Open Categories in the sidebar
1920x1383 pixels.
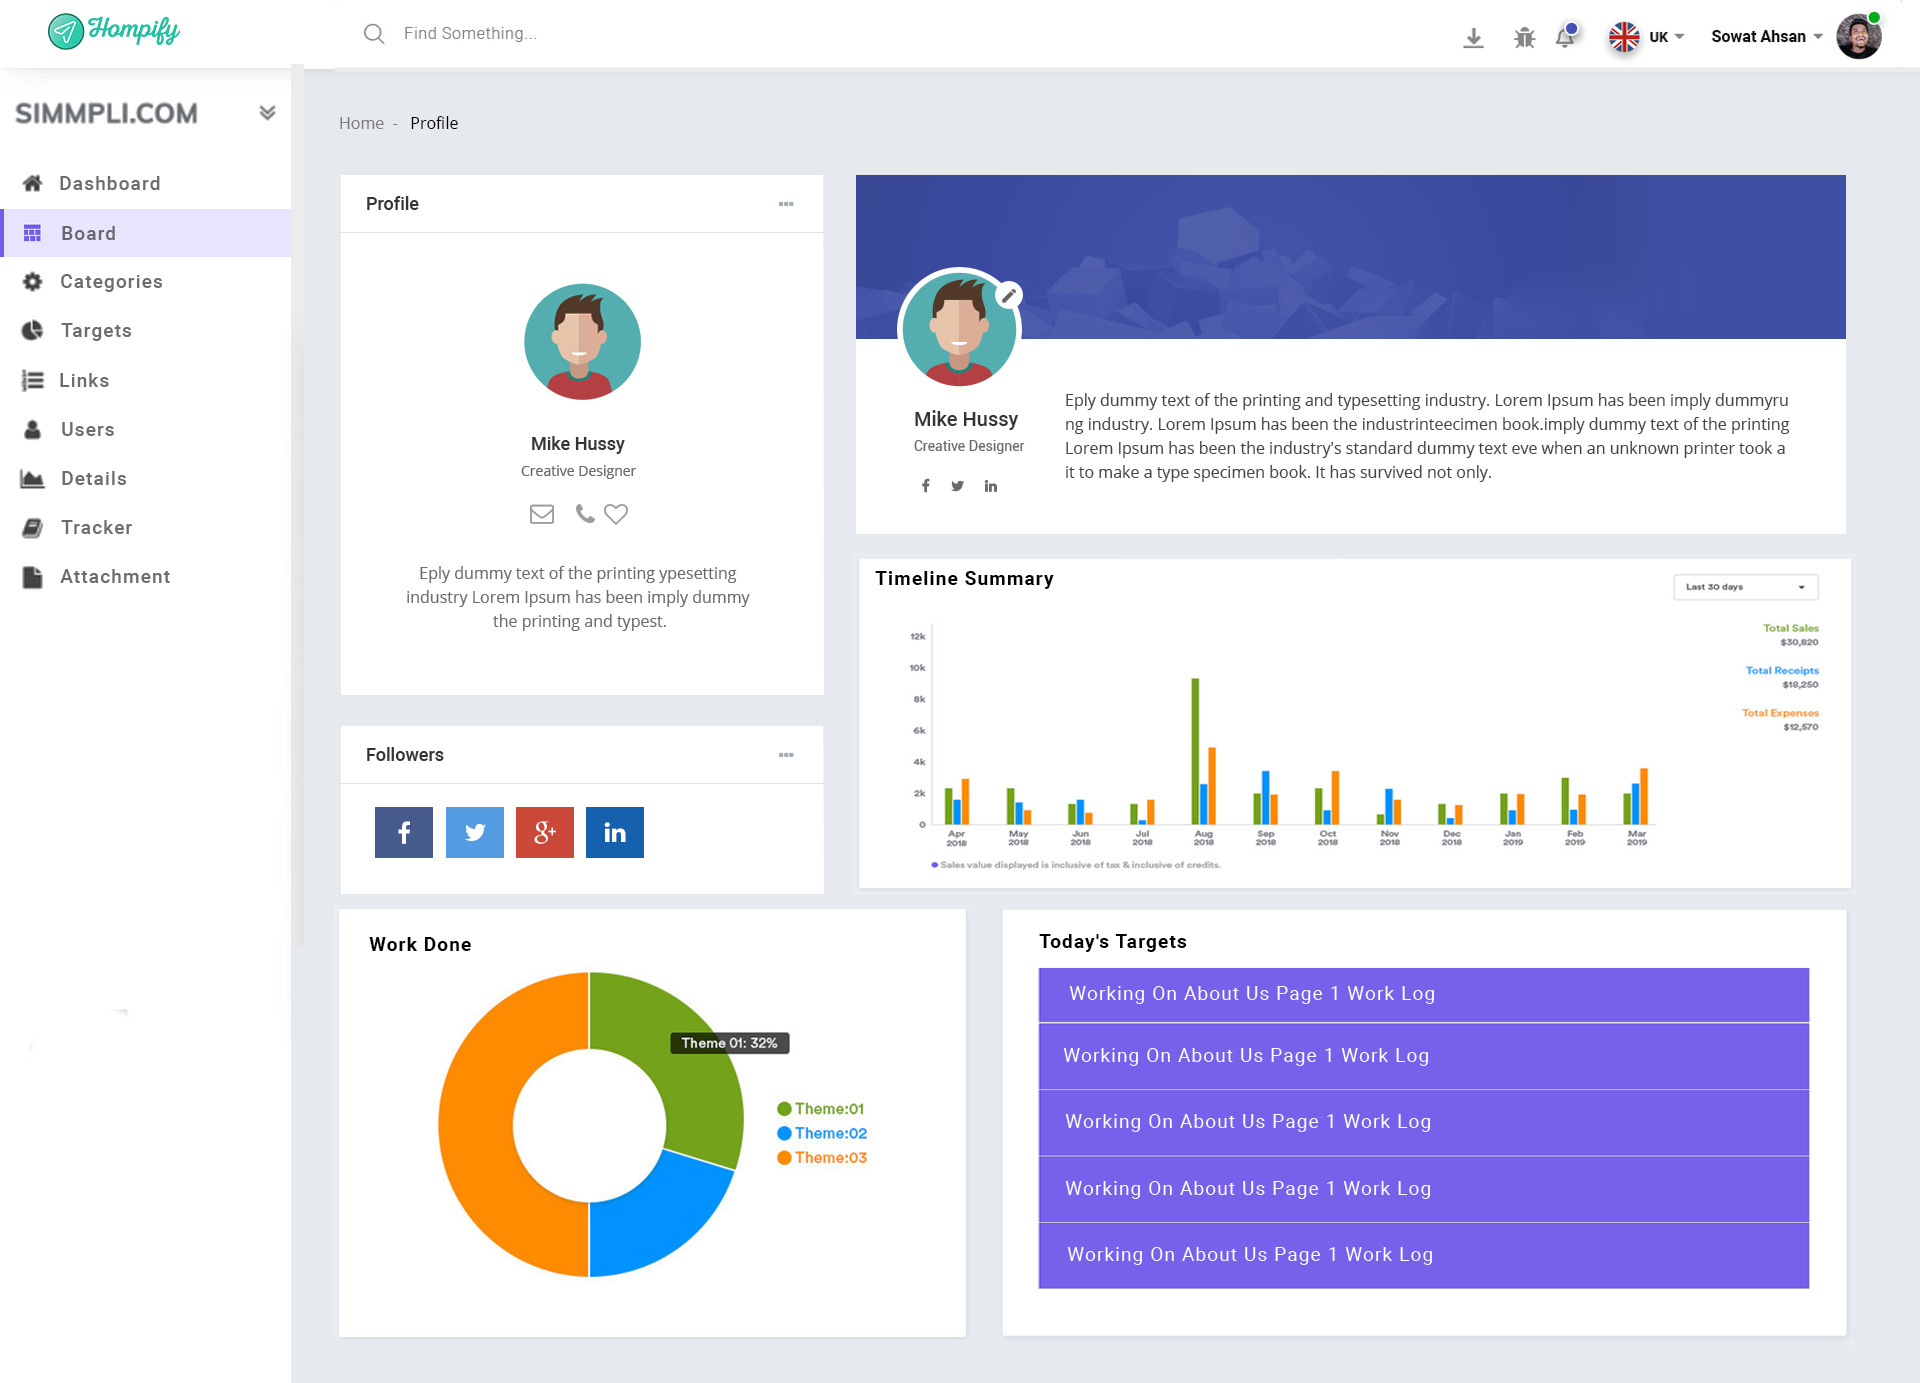(x=111, y=282)
